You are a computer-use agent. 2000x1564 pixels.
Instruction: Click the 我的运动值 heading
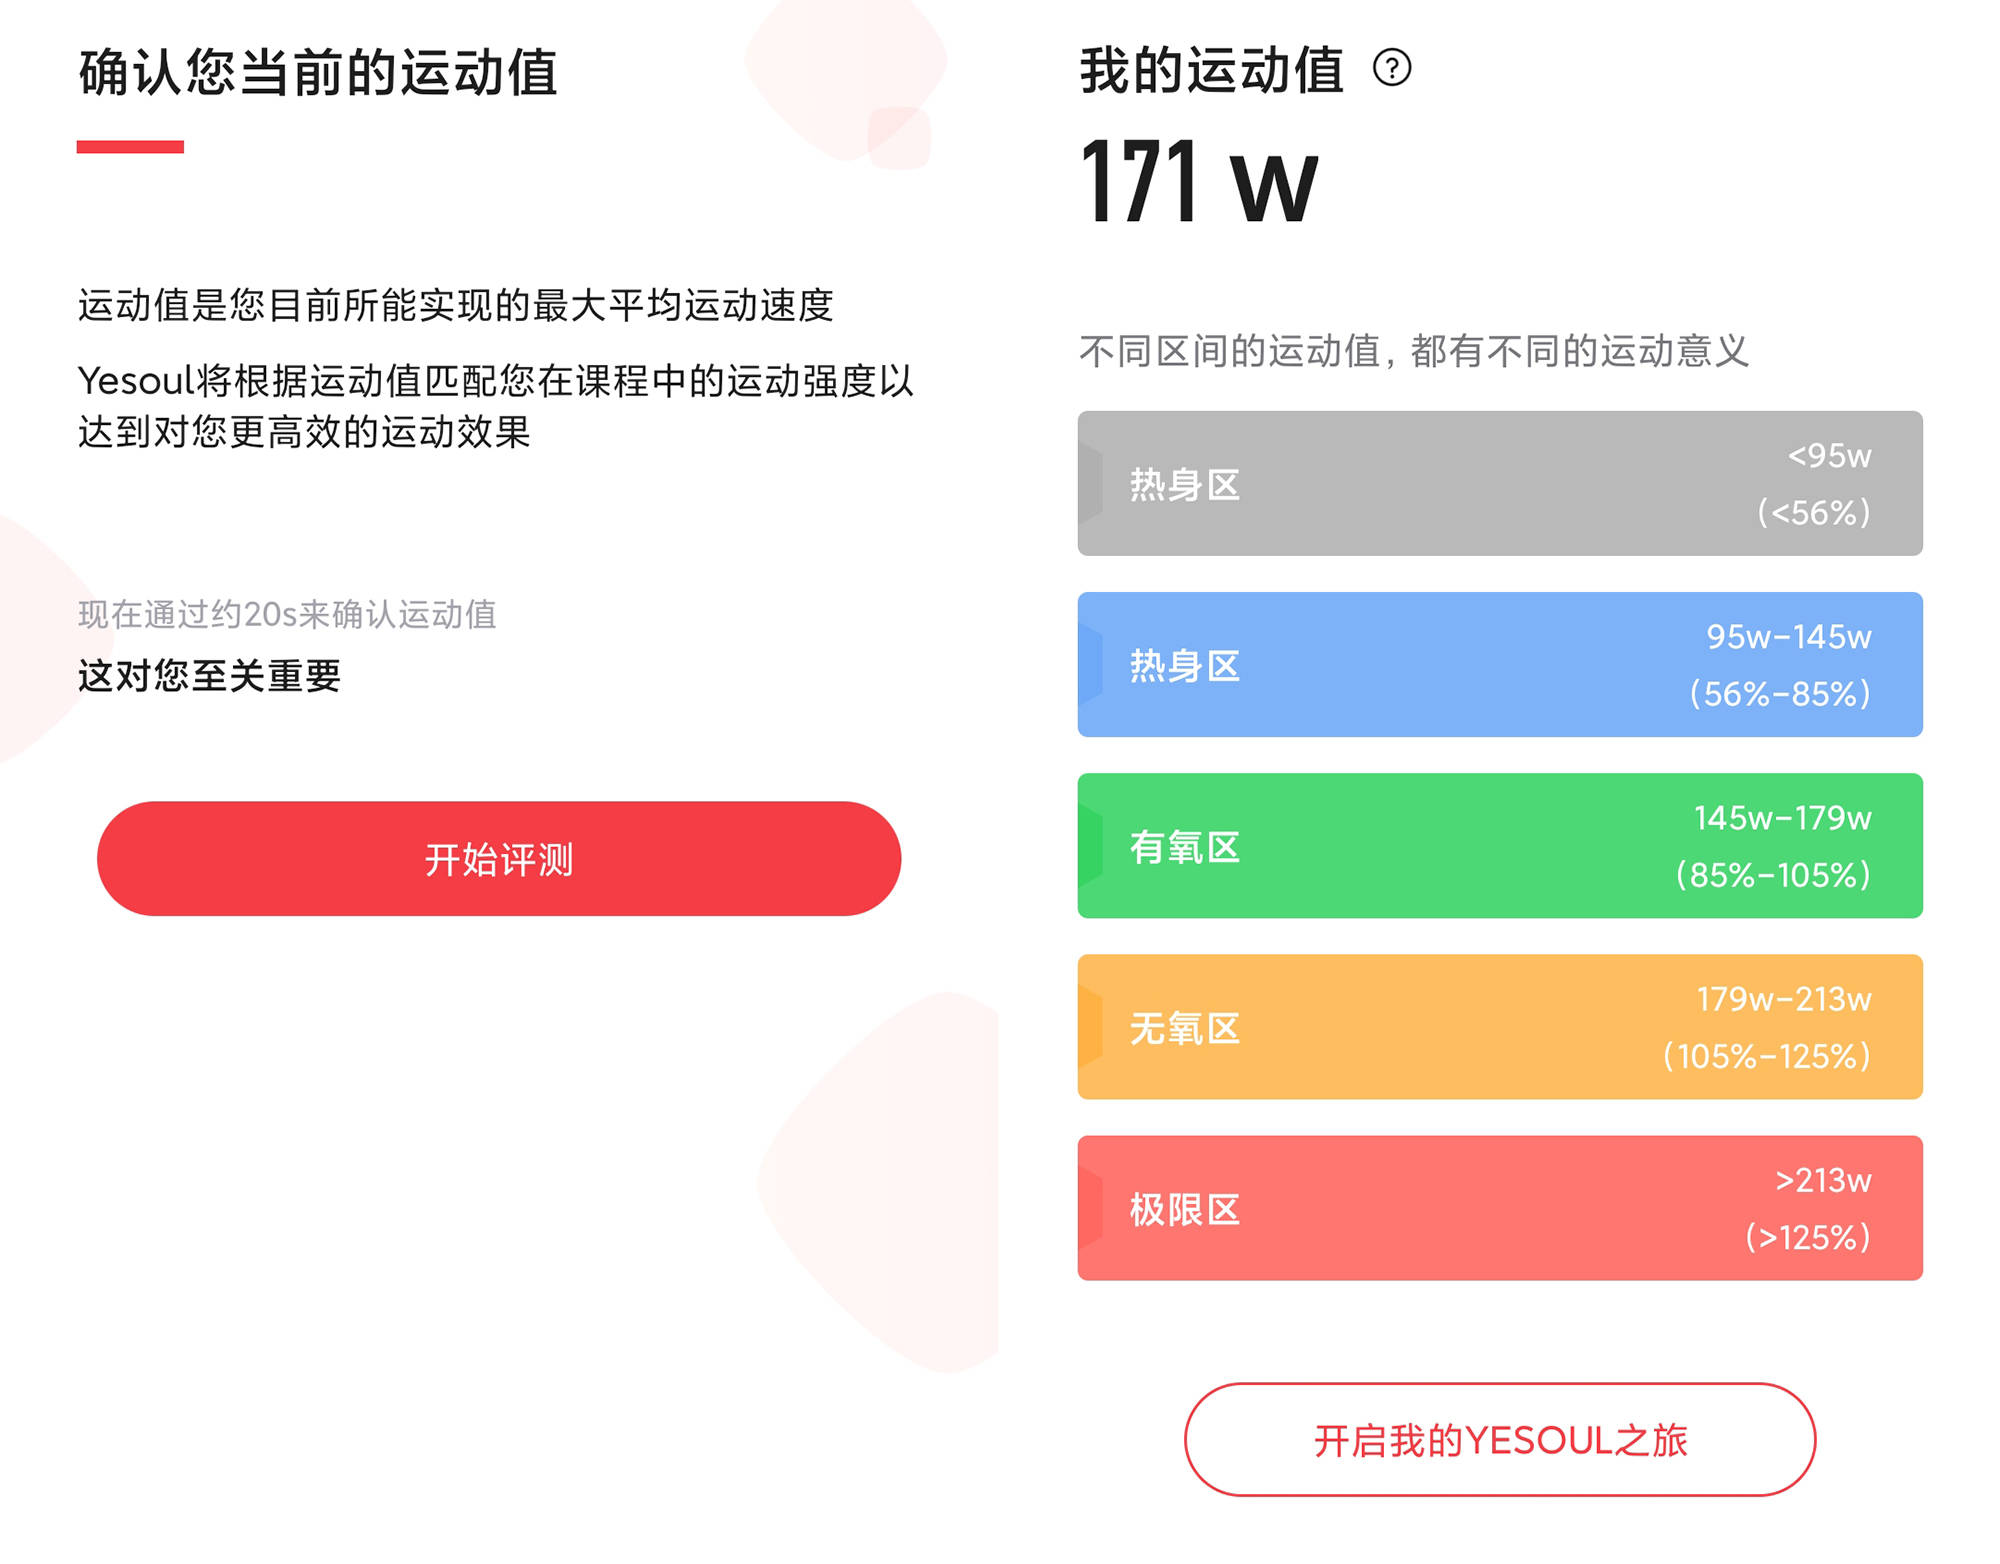[1211, 70]
